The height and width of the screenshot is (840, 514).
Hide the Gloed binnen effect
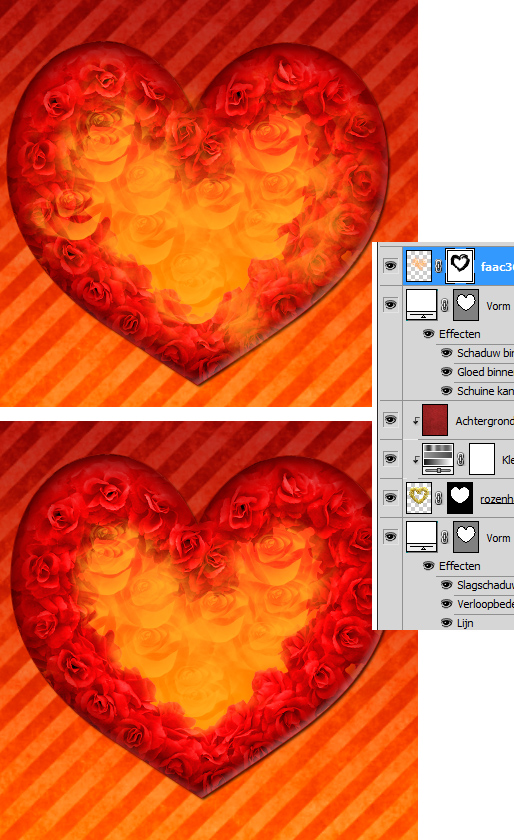446,371
